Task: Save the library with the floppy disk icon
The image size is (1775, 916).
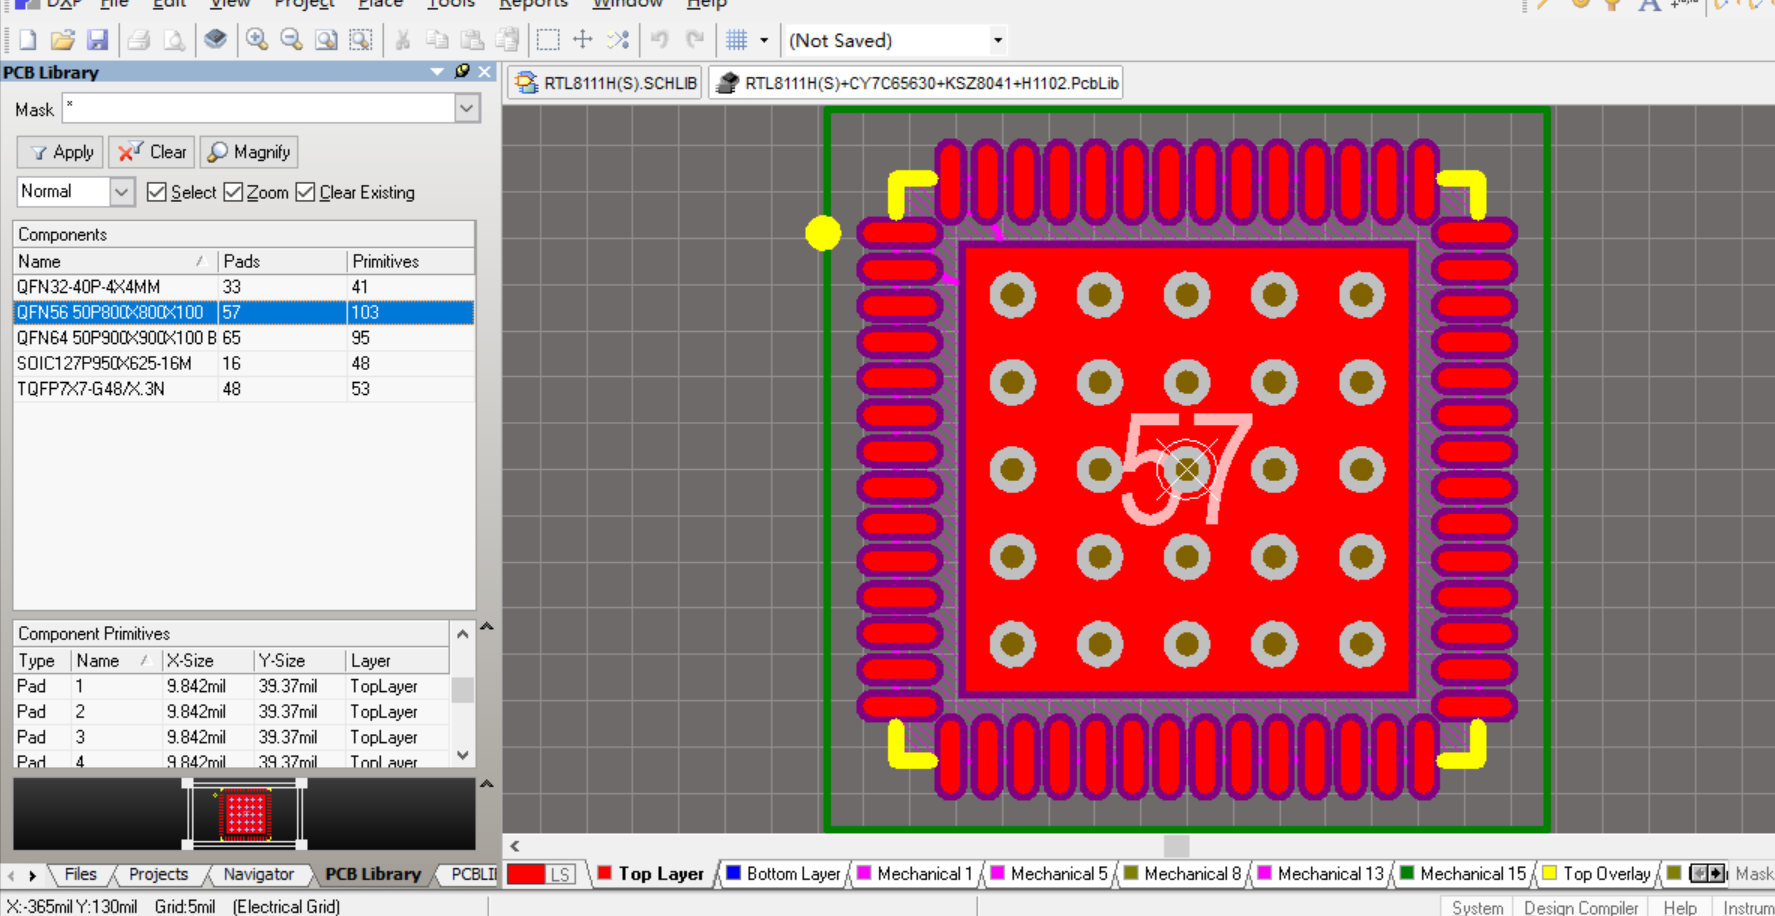Action: [97, 40]
